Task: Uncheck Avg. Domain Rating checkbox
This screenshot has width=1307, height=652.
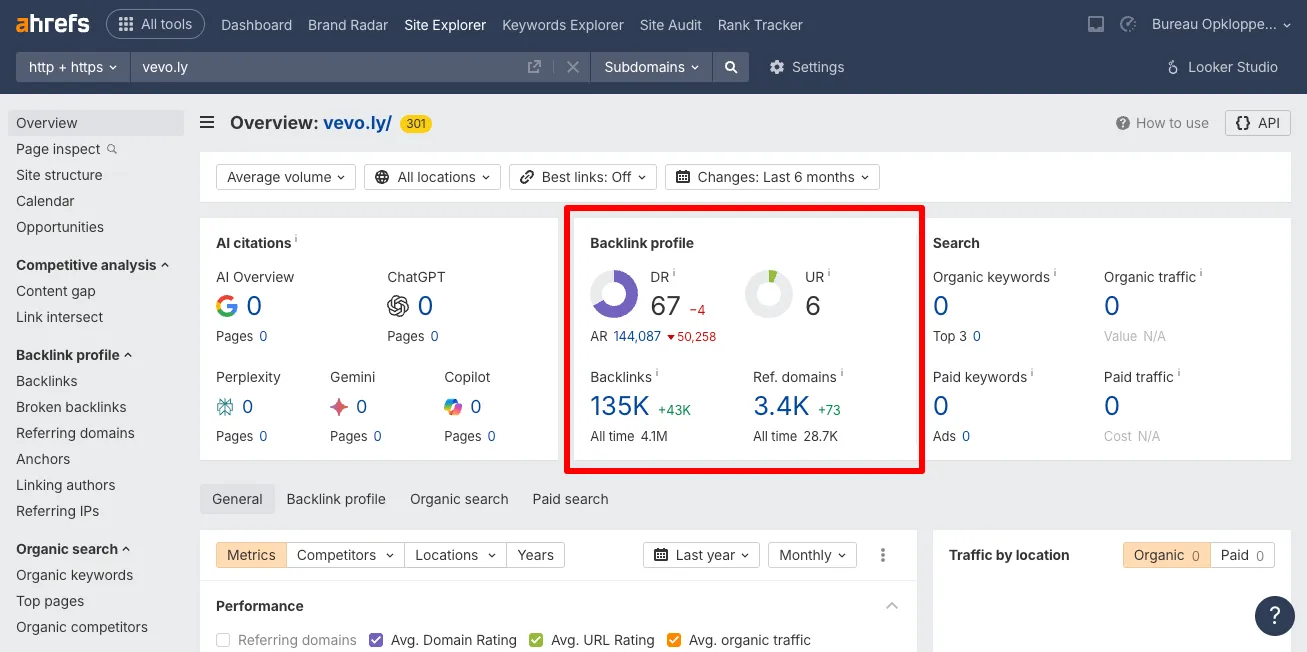Action: (x=376, y=640)
